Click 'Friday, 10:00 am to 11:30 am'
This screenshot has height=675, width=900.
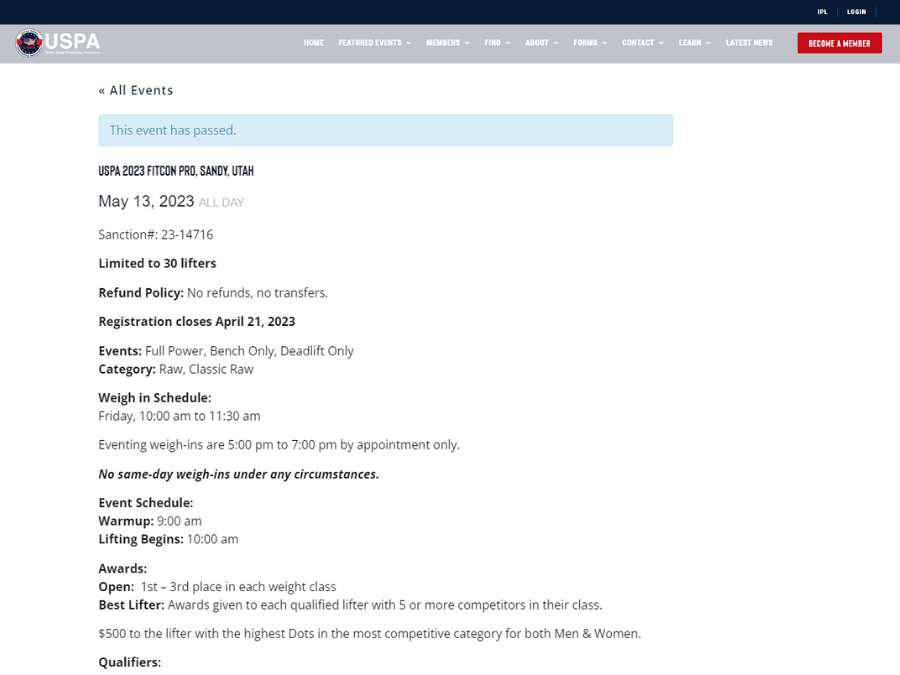click(x=179, y=416)
